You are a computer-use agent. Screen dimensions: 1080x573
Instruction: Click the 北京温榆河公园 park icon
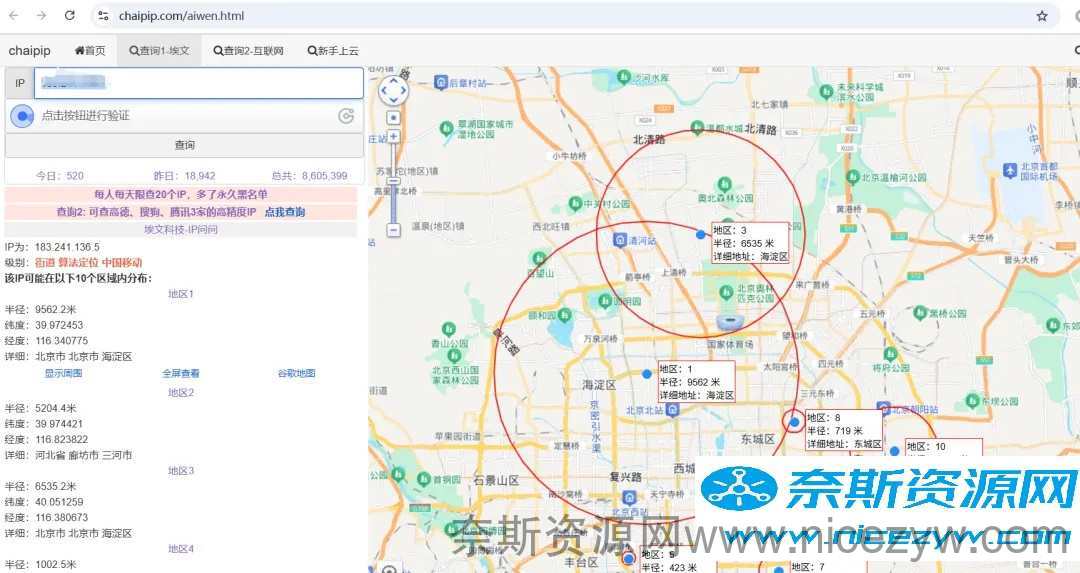[x=853, y=177]
